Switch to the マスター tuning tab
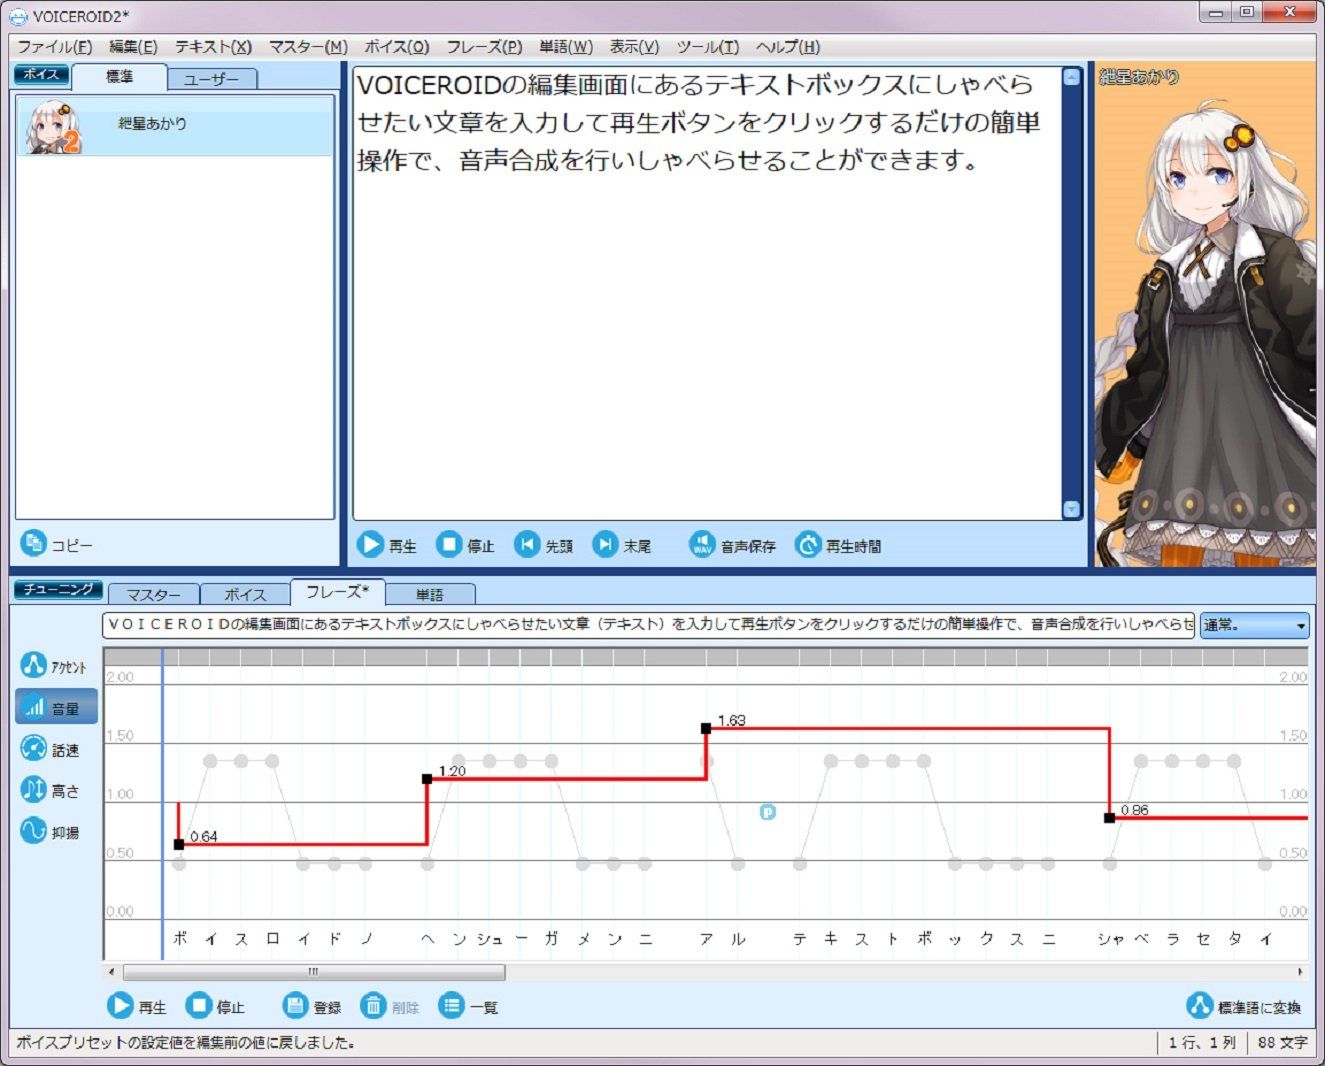The image size is (1325, 1066). tap(153, 594)
